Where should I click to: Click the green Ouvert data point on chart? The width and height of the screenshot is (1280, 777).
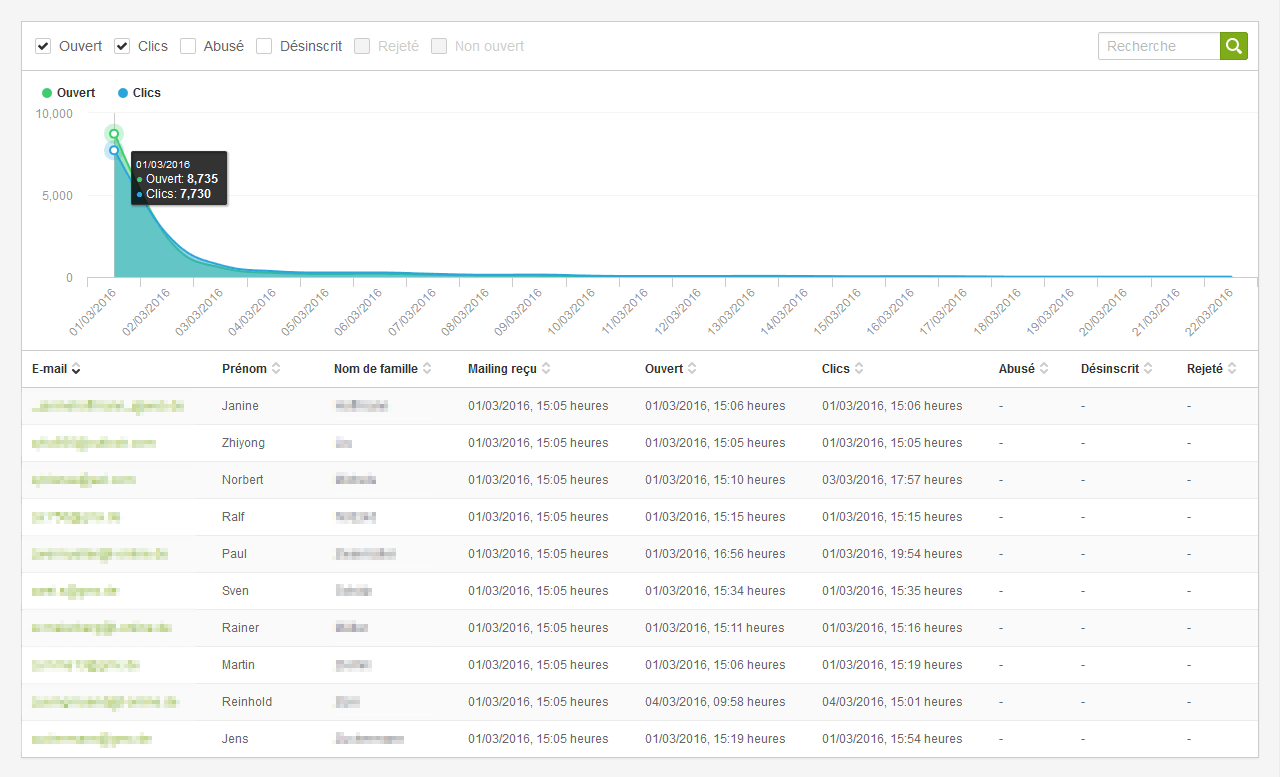pyautogui.click(x=114, y=134)
